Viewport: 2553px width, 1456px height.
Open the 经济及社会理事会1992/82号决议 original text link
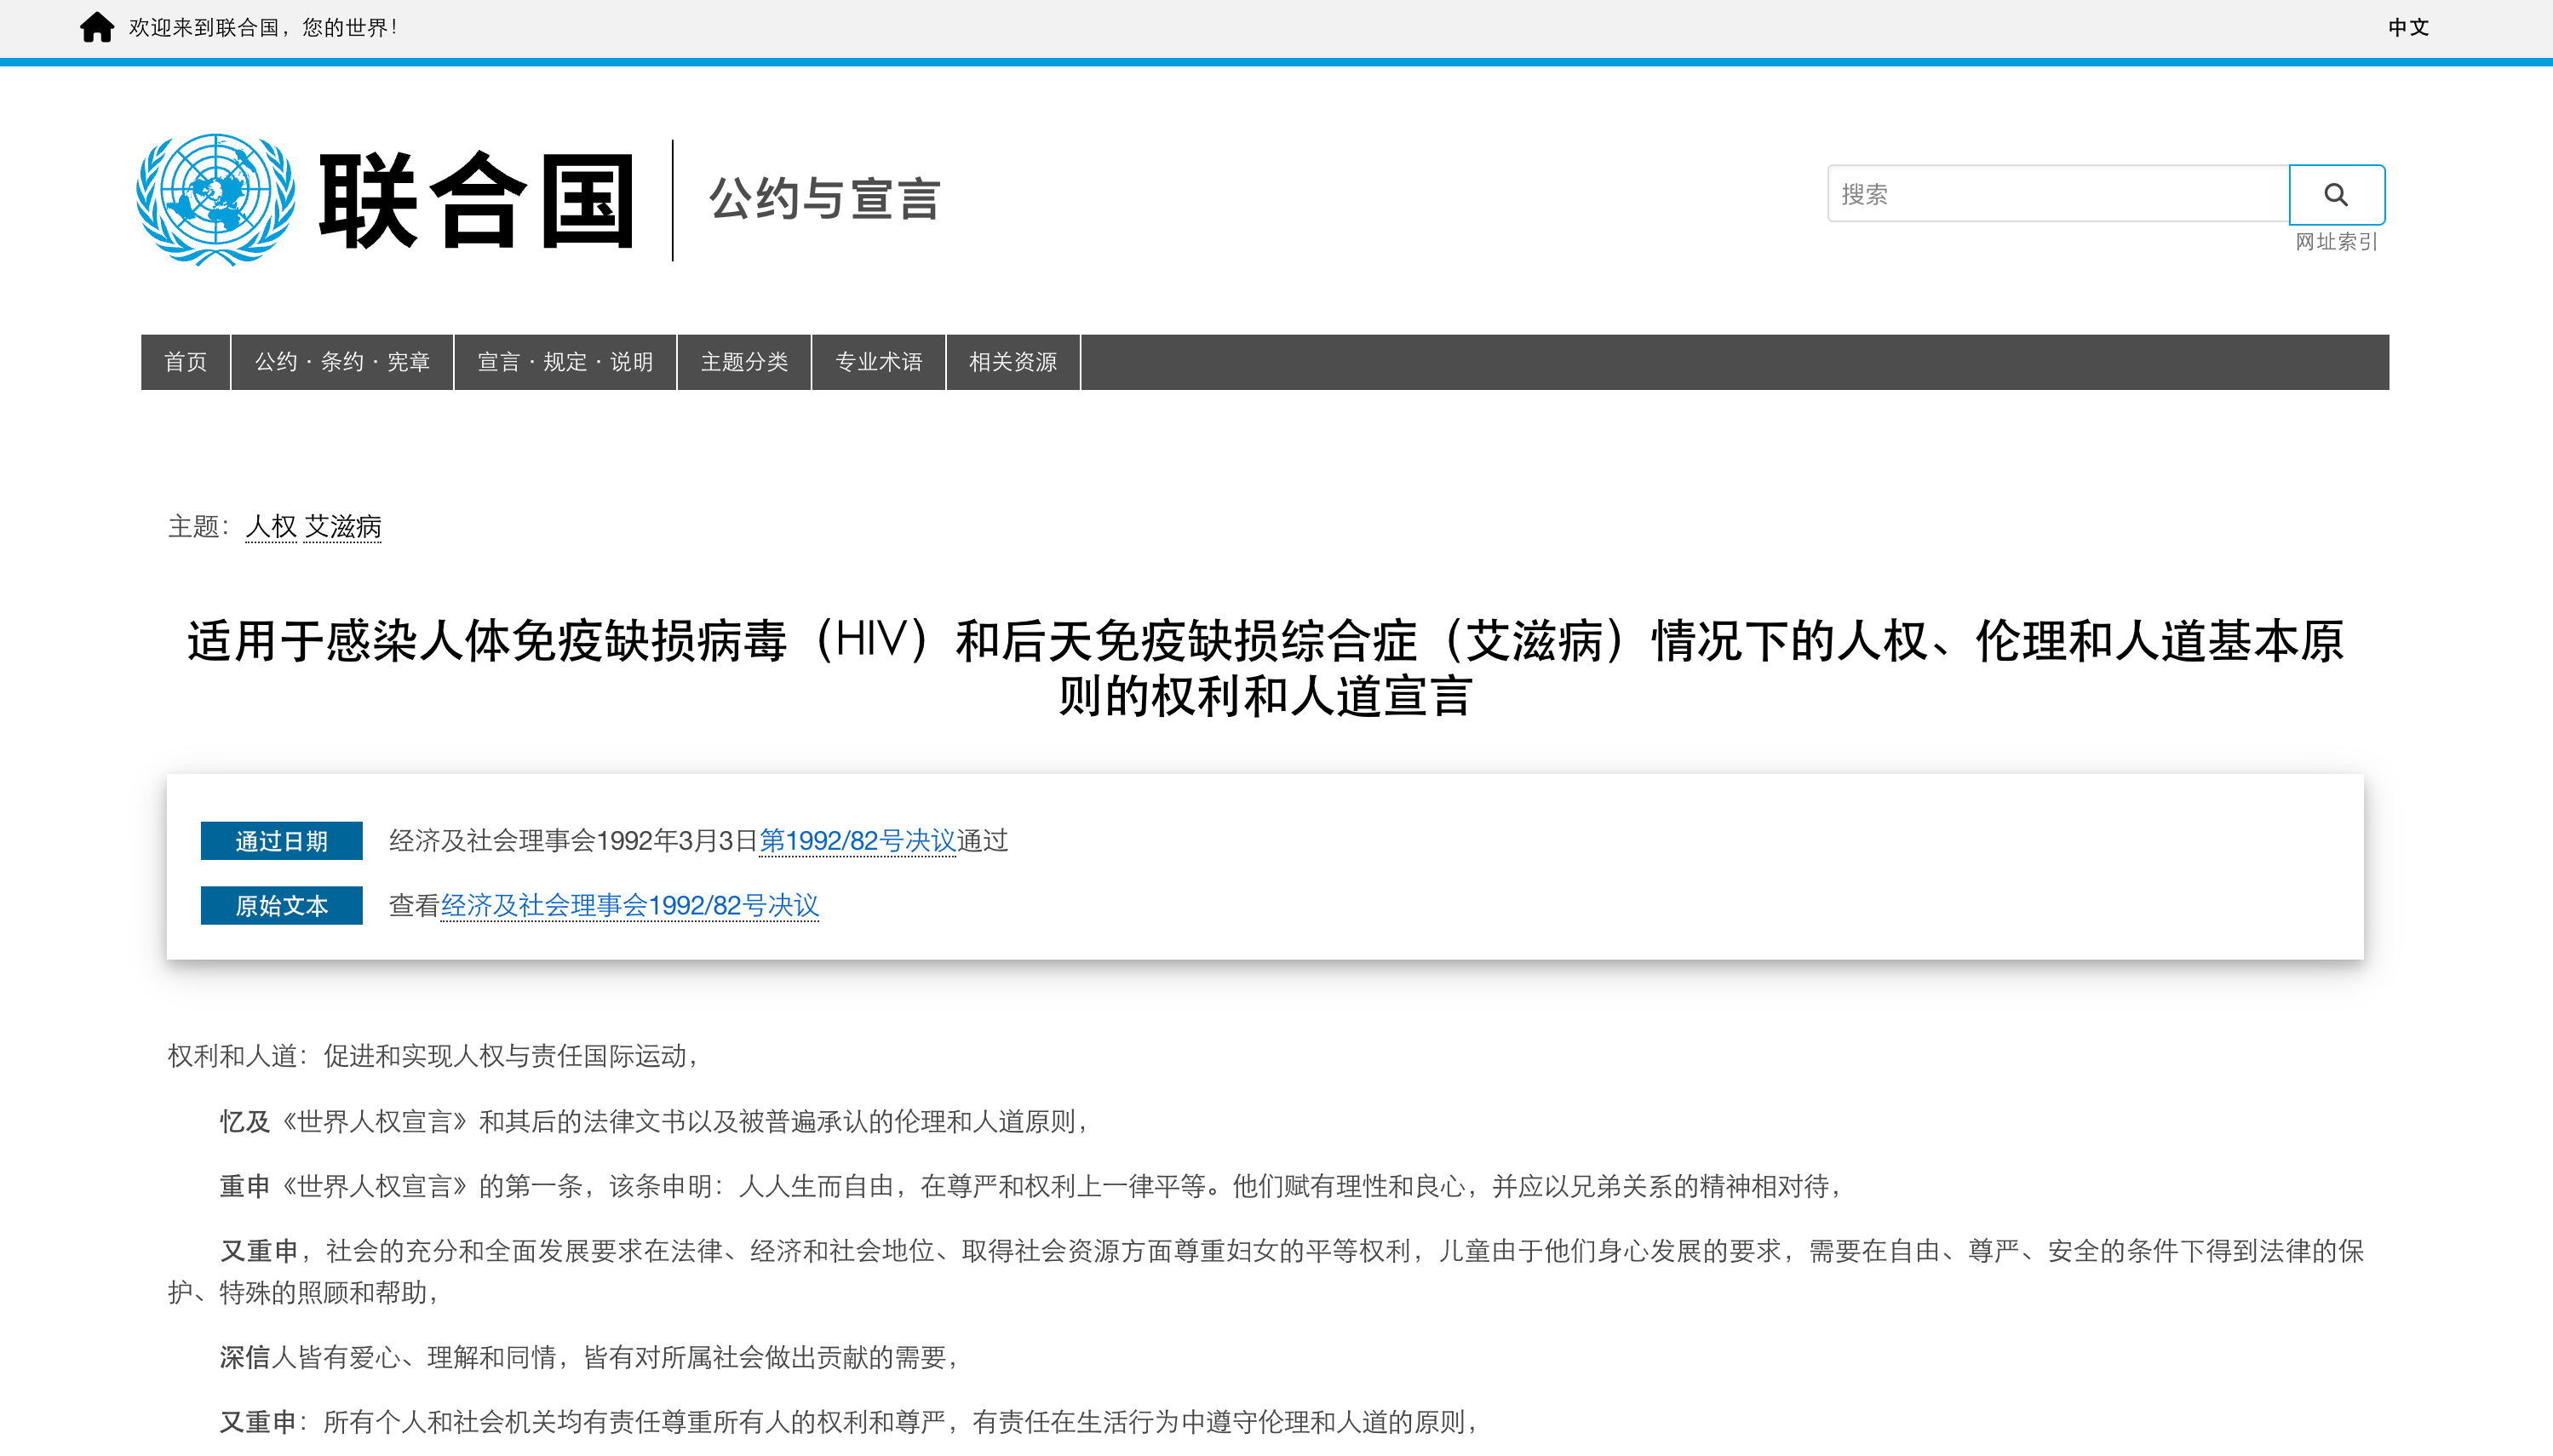629,906
